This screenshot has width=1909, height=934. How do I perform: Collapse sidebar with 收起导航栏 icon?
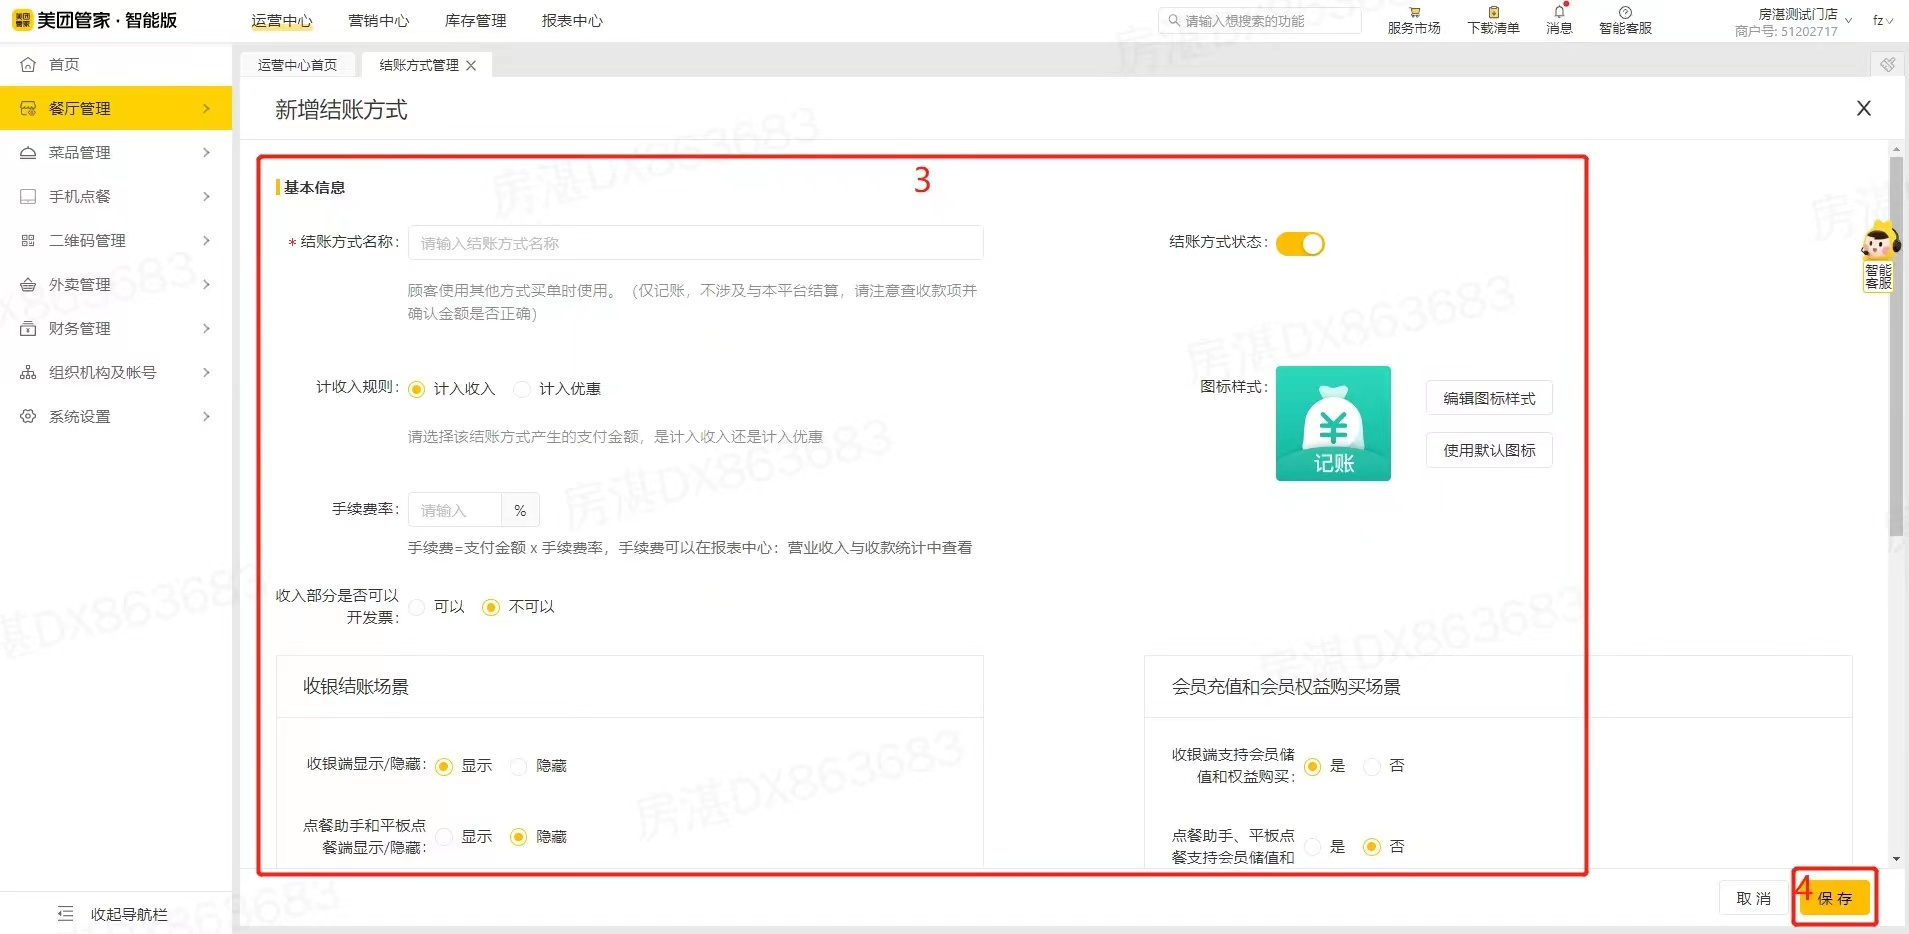[x=66, y=914]
